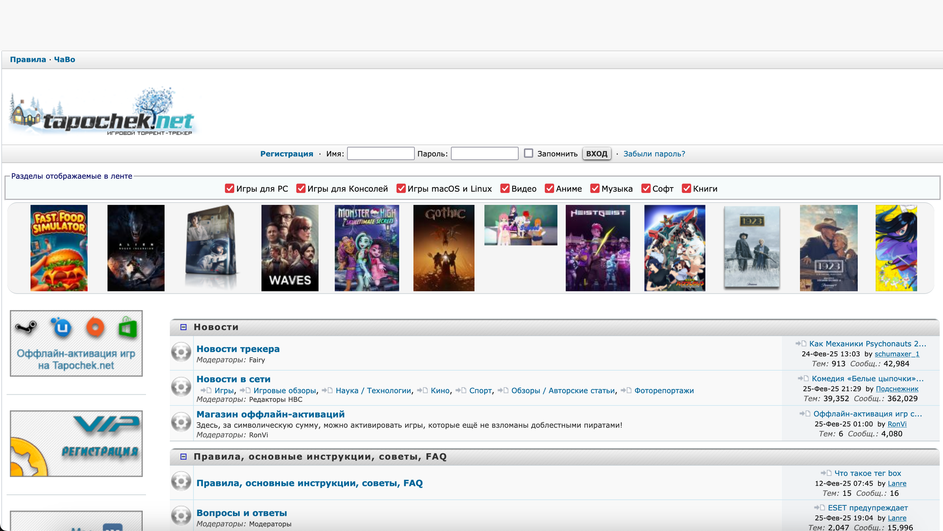This screenshot has height=531, width=943.
Task: Uncheck the Игры для PC checkbox
Action: click(x=229, y=188)
